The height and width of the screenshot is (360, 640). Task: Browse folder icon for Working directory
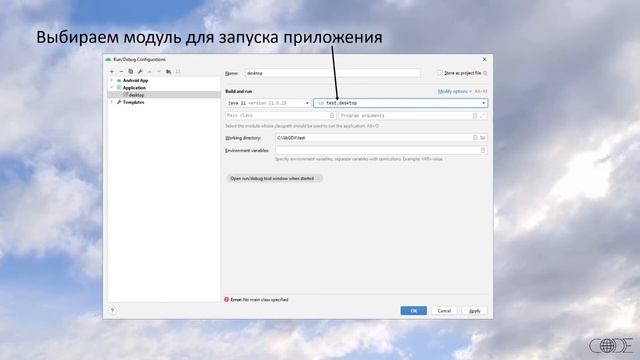(482, 138)
